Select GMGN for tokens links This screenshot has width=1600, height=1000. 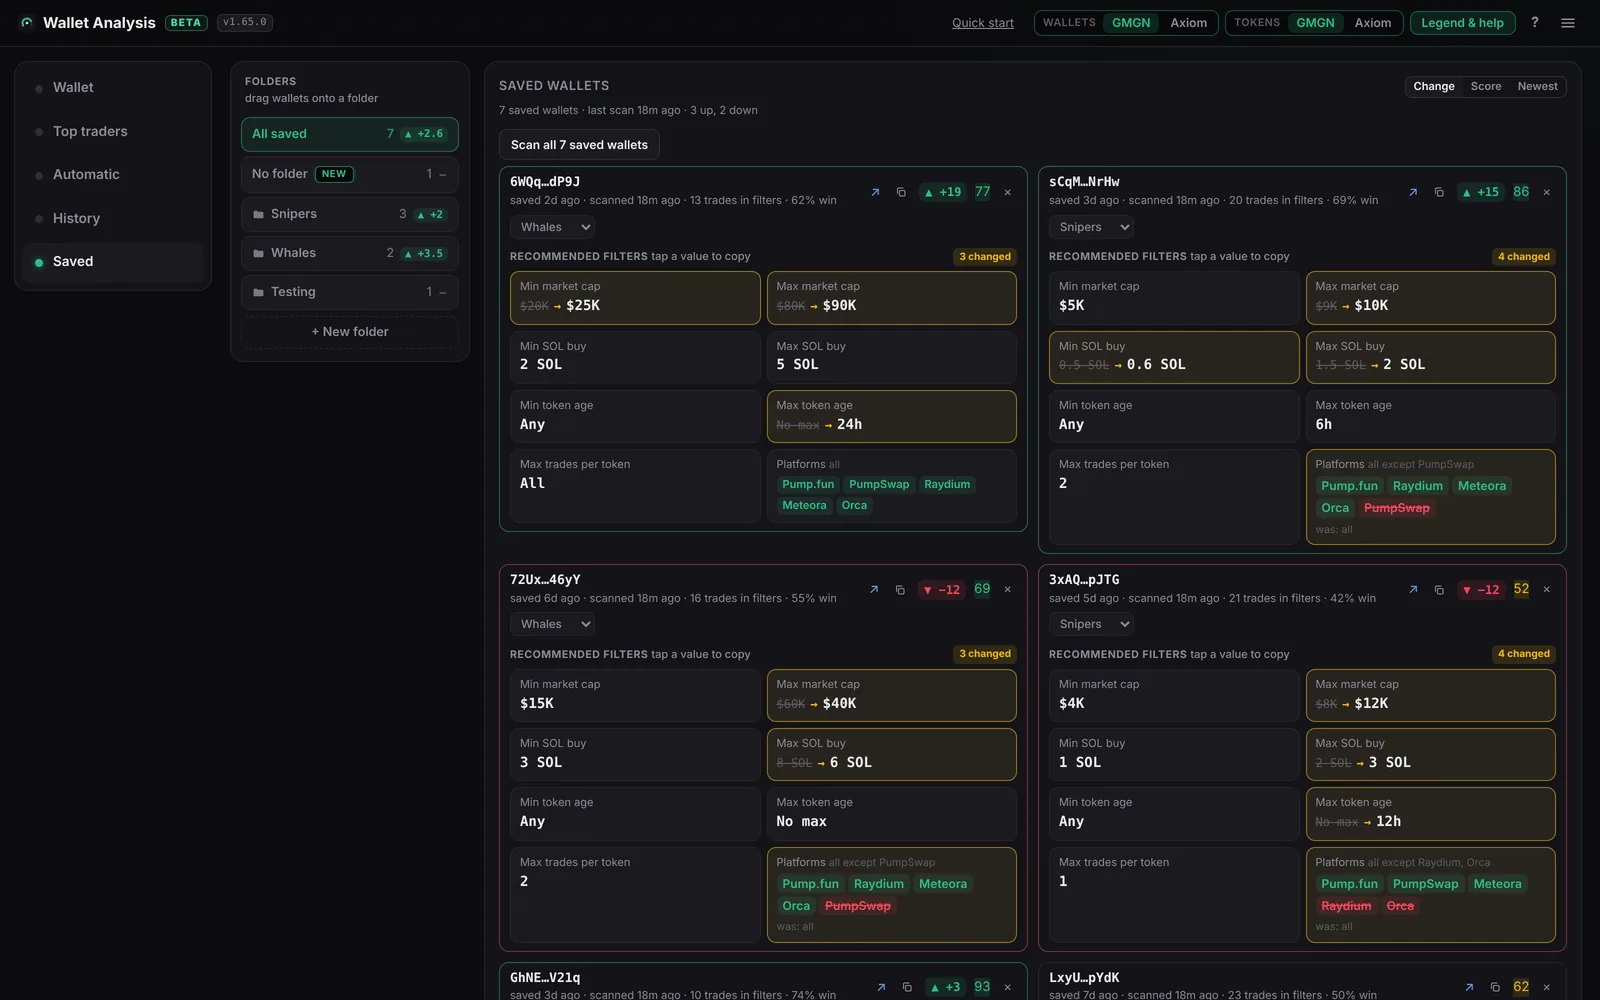pos(1315,23)
